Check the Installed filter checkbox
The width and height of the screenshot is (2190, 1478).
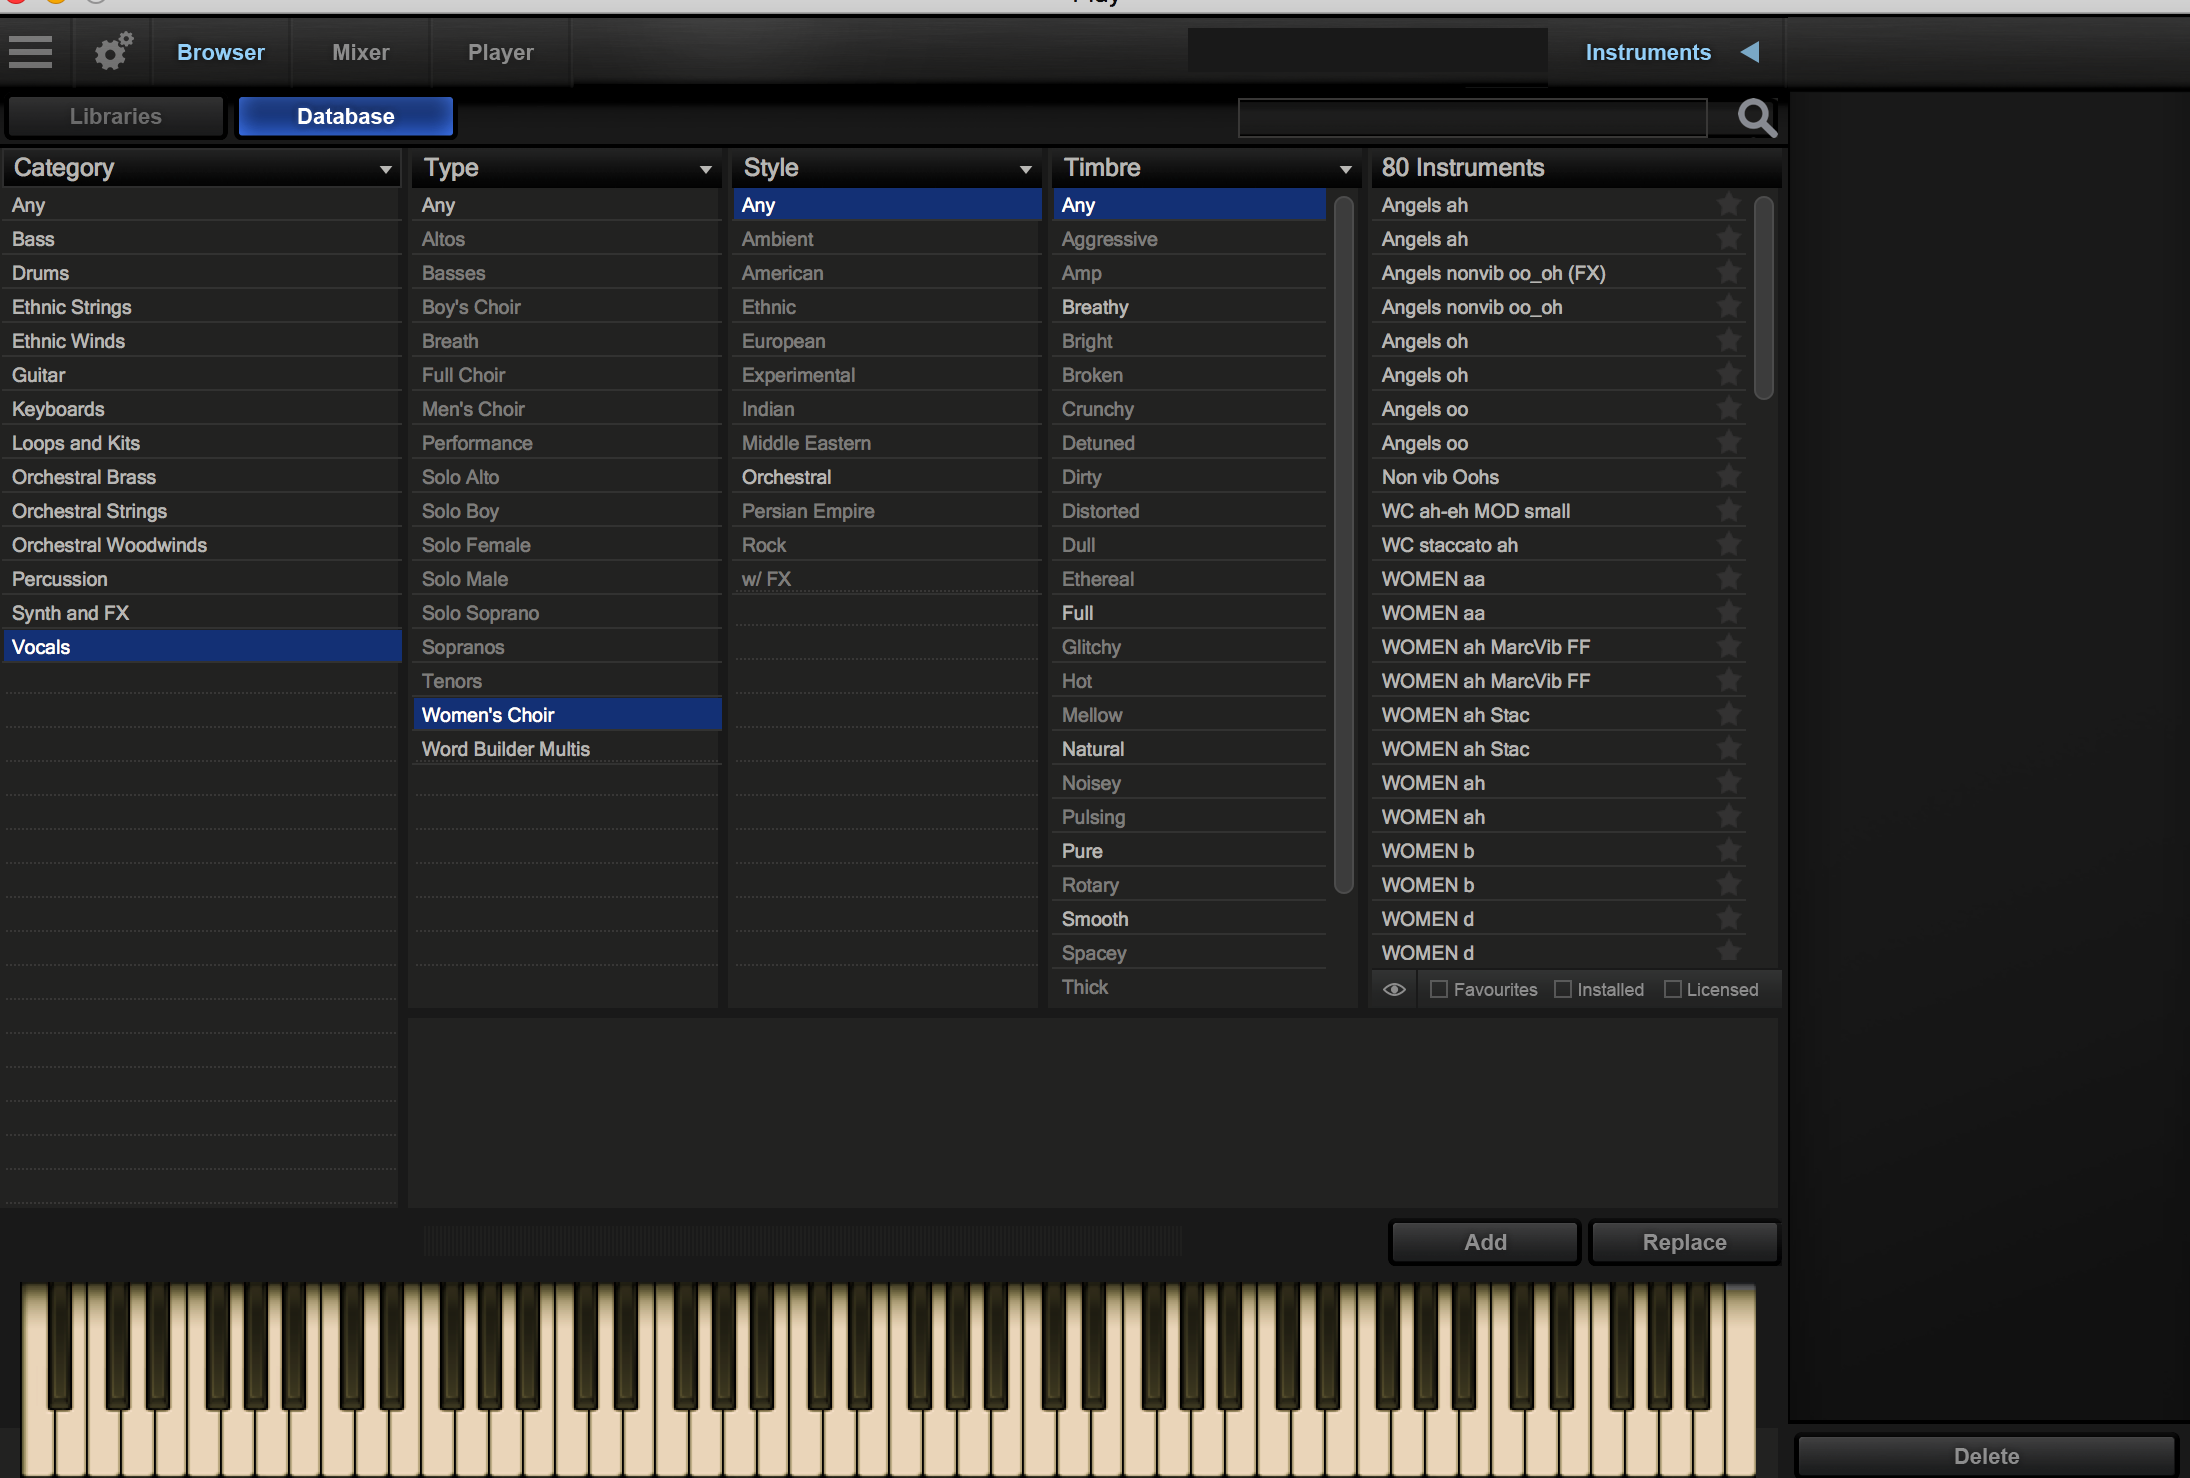pos(1563,989)
